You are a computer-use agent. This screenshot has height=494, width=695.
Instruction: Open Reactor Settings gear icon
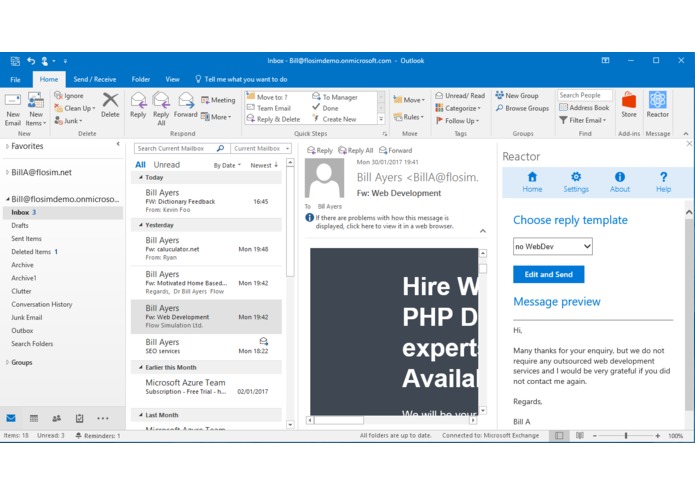point(576,177)
